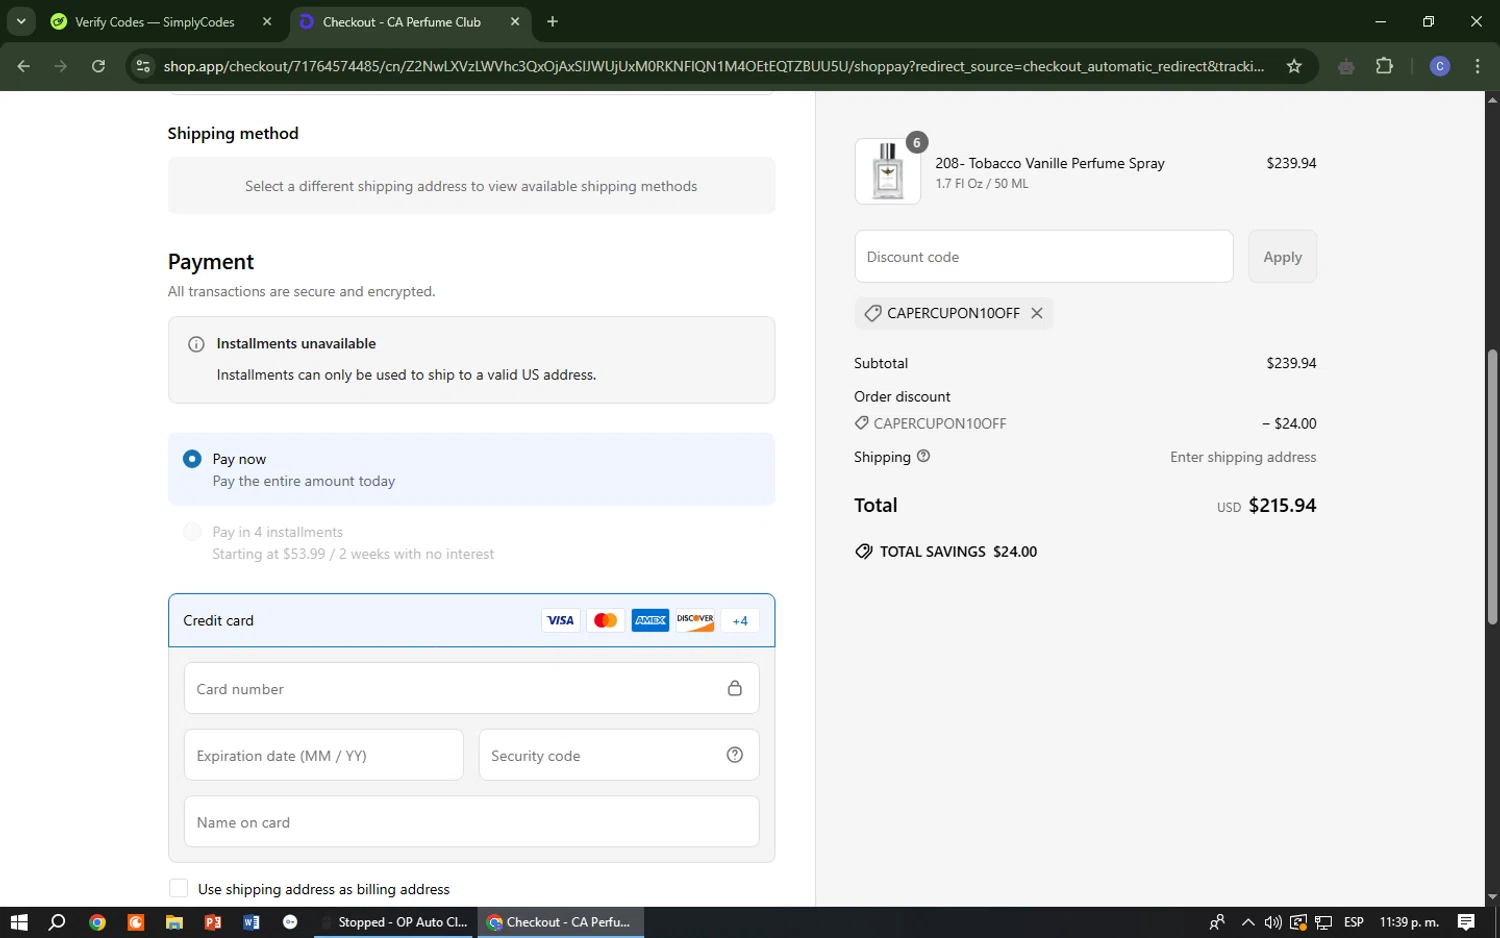Click the Apply discount button
This screenshot has width=1500, height=938.
(x=1282, y=257)
